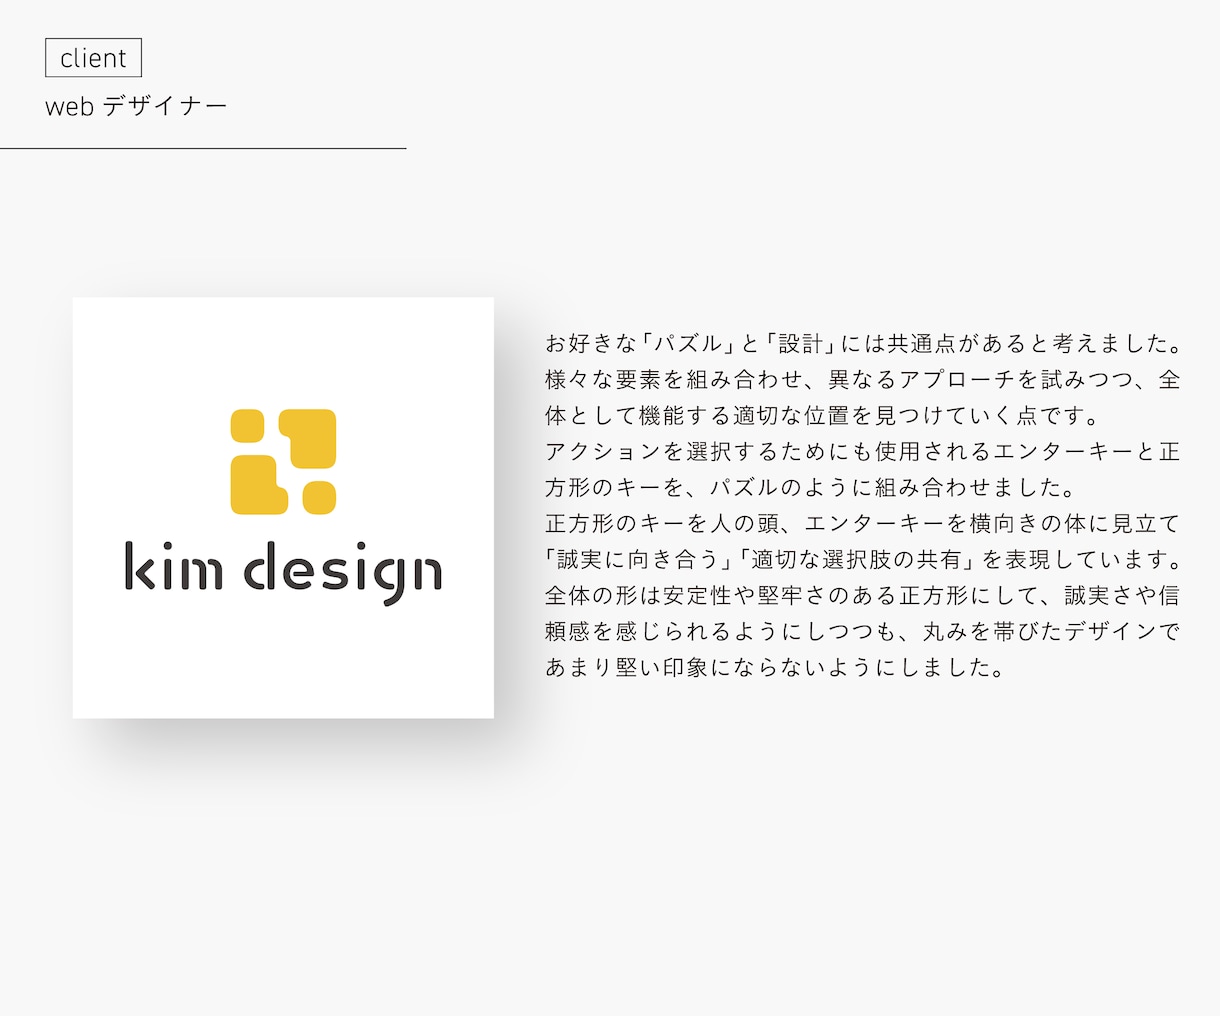Image resolution: width=1220 pixels, height=1016 pixels.
Task: Click the line starting "アクションを選択するためにも"
Action: click(863, 452)
